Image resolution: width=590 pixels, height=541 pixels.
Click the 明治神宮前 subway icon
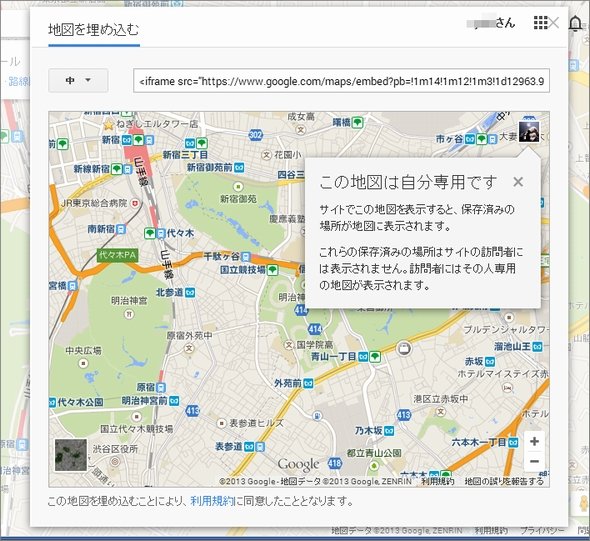point(174,401)
